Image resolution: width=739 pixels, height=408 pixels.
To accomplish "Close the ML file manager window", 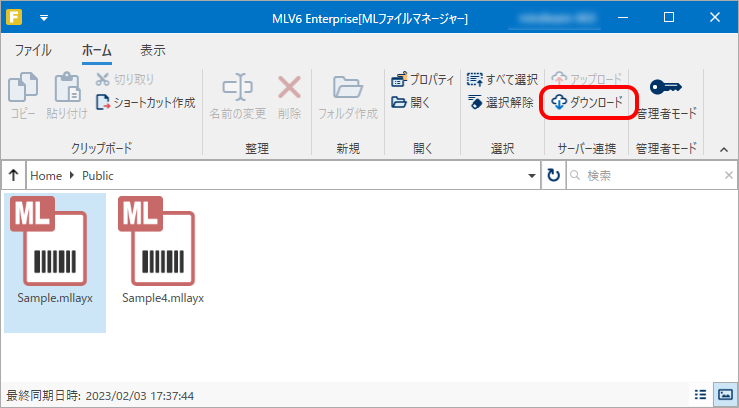I will pos(714,17).
